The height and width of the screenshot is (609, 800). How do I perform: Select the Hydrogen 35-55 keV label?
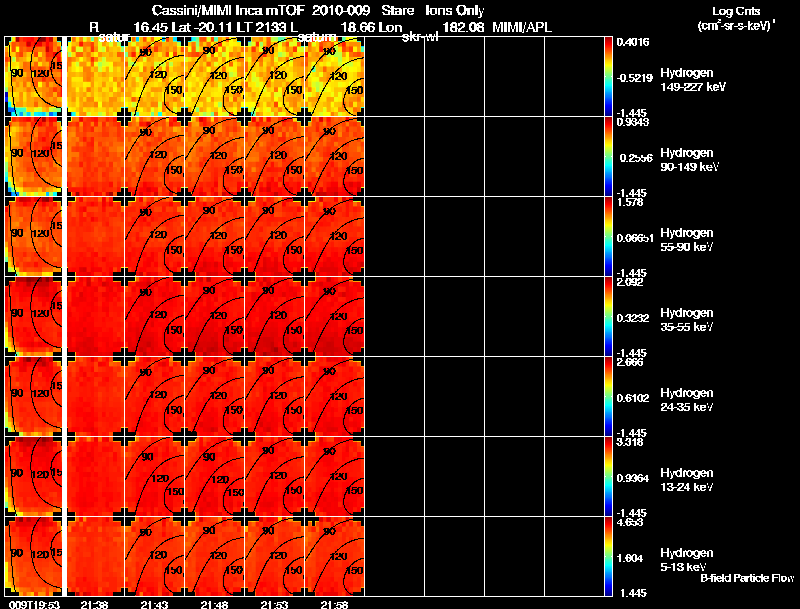(687, 320)
